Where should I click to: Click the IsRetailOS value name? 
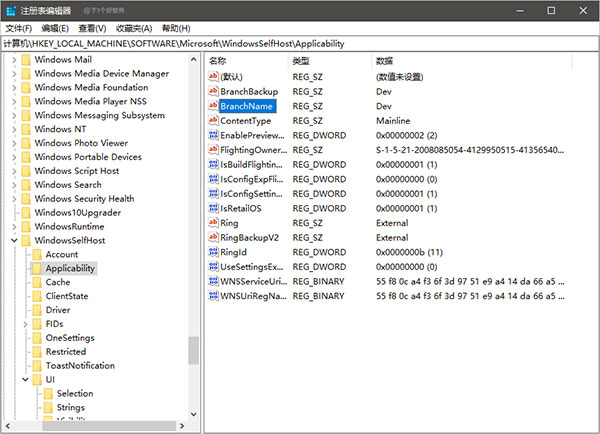pos(241,208)
